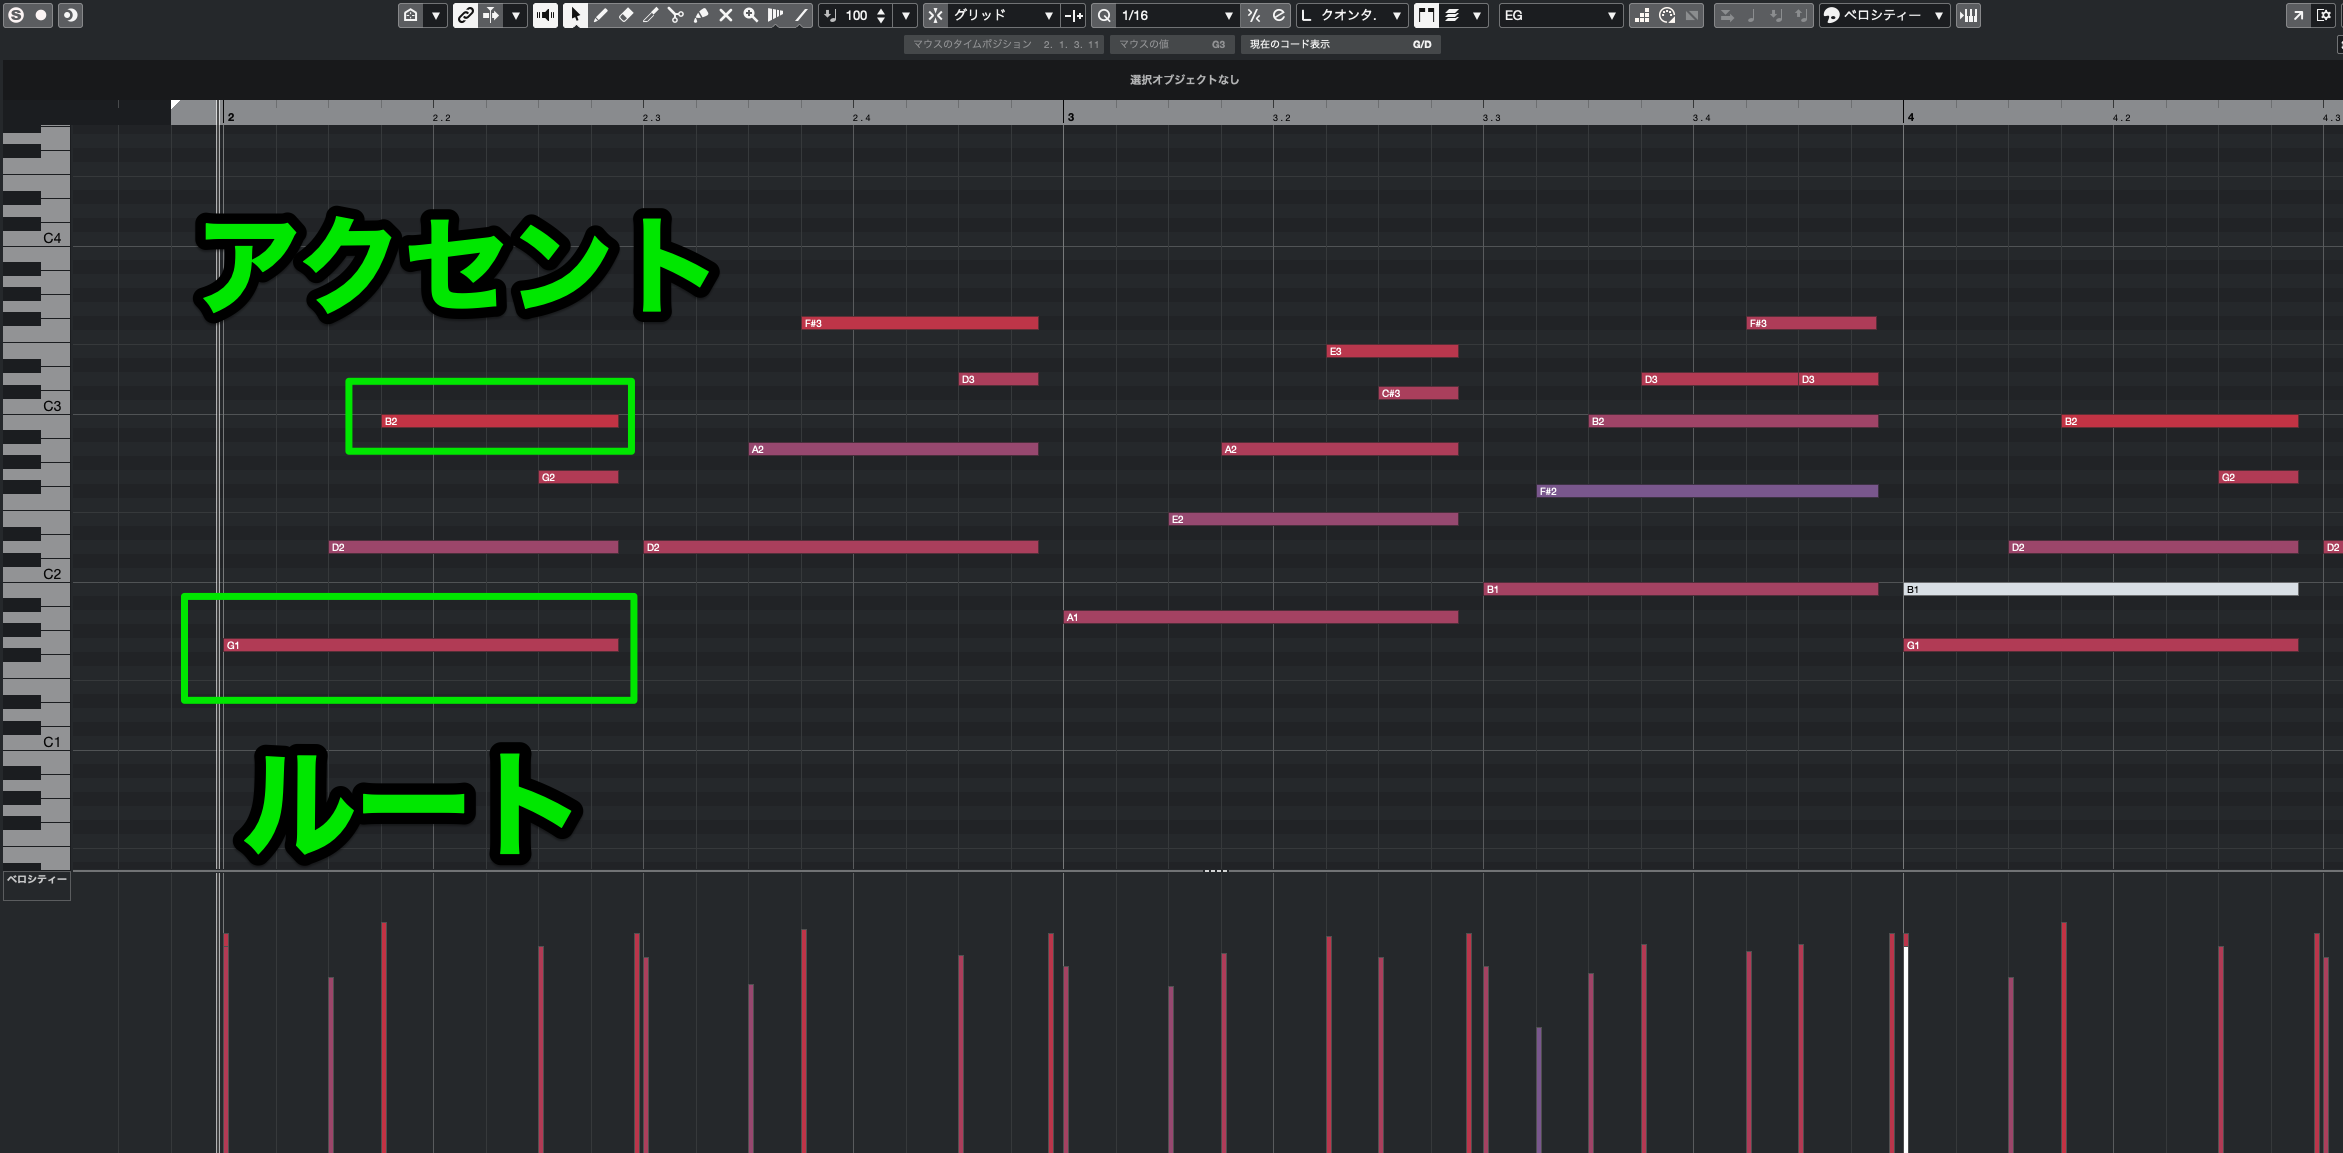Open the グリッド snap type dropdown
Screen dimensions: 2343x1153
coord(1003,15)
